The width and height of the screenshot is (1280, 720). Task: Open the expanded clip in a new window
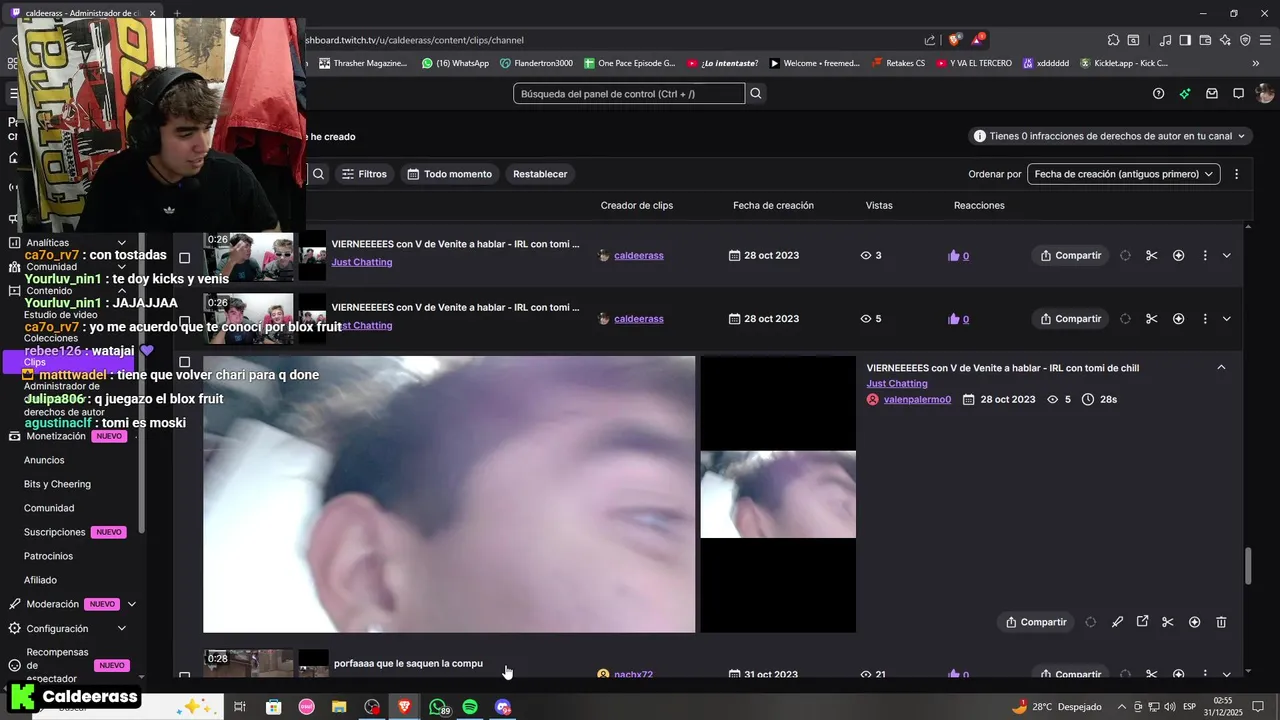coord(1142,622)
